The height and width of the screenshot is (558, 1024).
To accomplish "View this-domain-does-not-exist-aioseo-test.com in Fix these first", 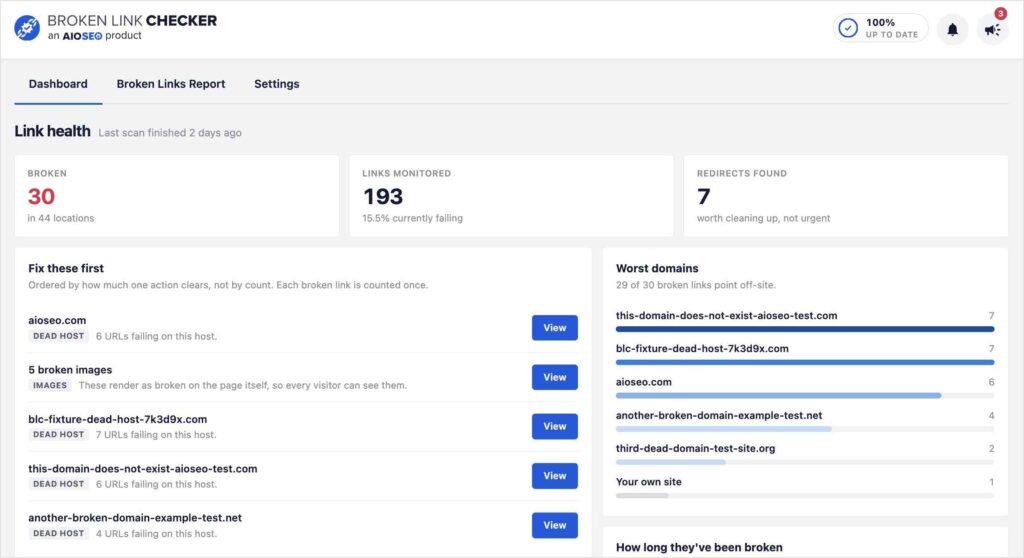I will [554, 476].
